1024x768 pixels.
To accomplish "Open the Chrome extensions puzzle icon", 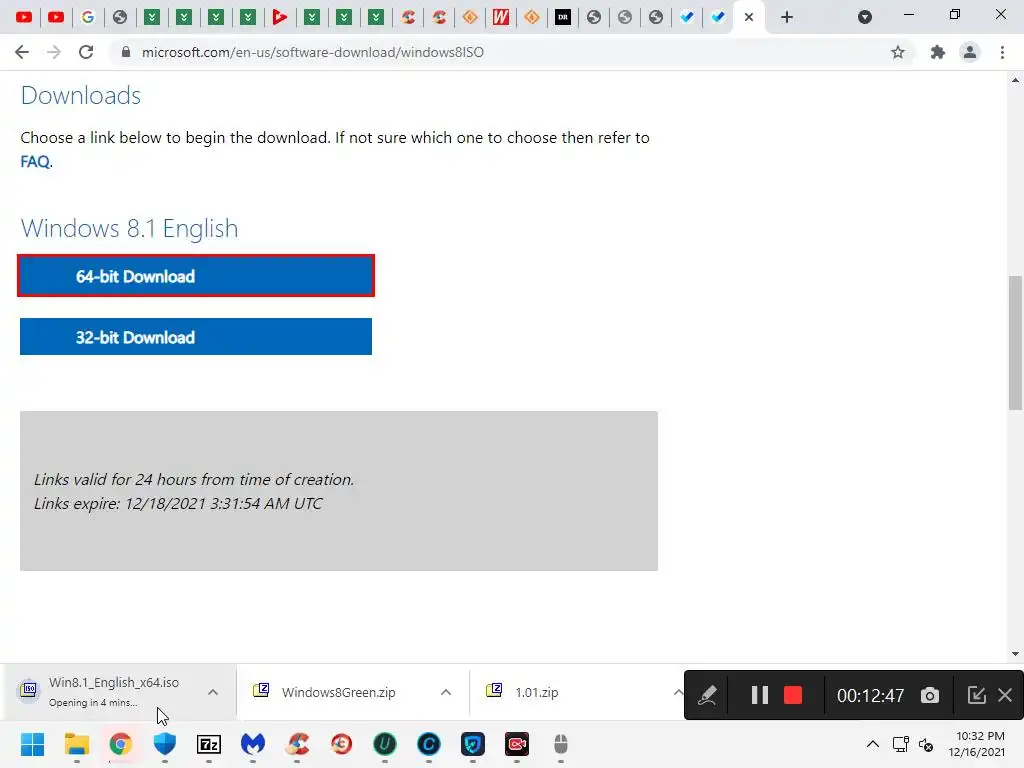I will click(937, 52).
